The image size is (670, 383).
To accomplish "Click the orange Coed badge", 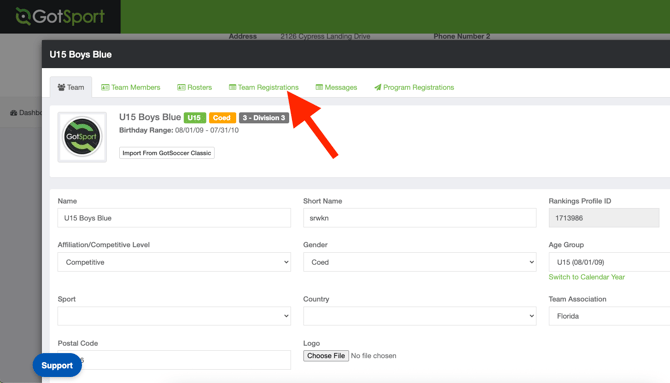I will [222, 118].
